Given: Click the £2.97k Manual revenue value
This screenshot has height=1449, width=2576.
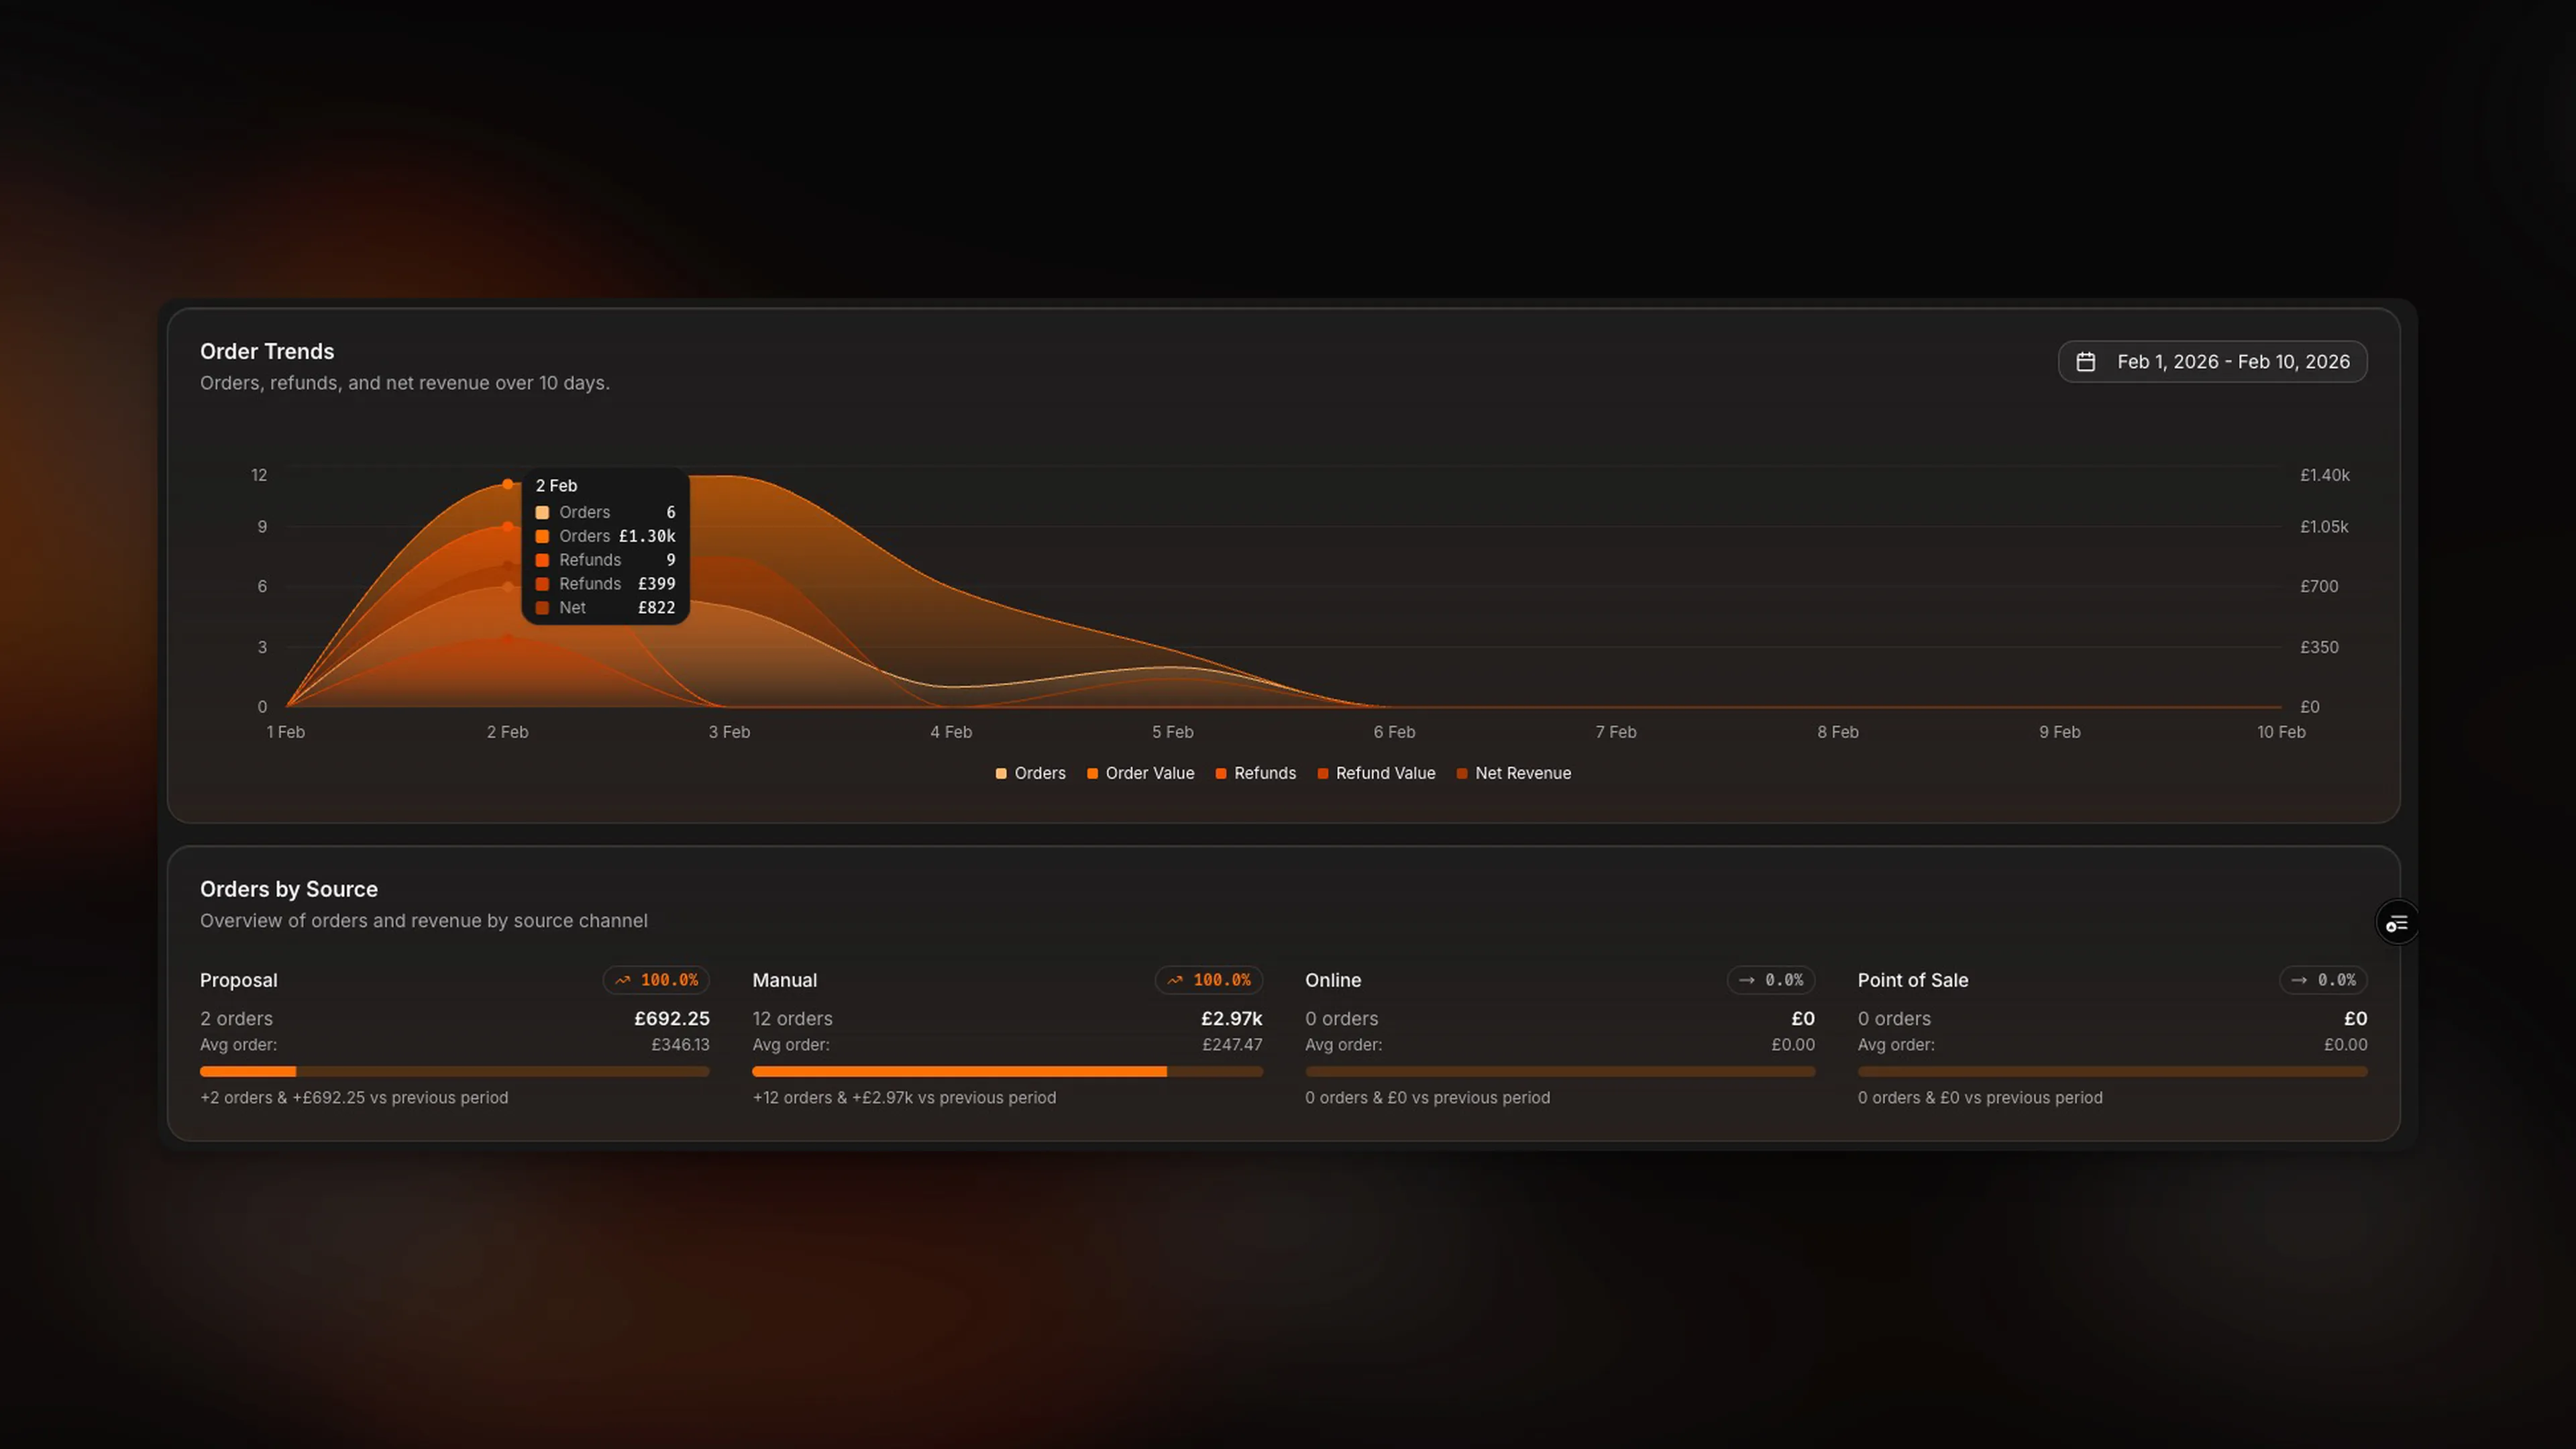Looking at the screenshot, I should click(1231, 1018).
